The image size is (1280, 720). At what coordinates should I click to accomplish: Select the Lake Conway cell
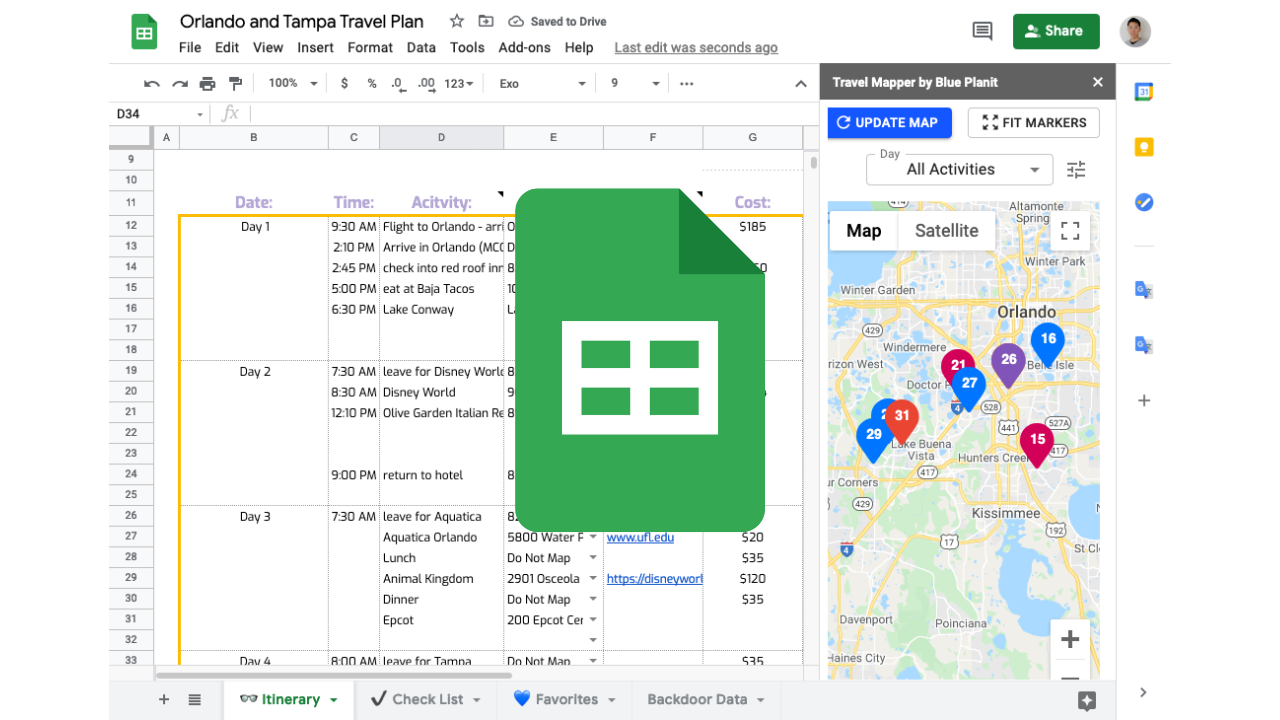pos(441,309)
